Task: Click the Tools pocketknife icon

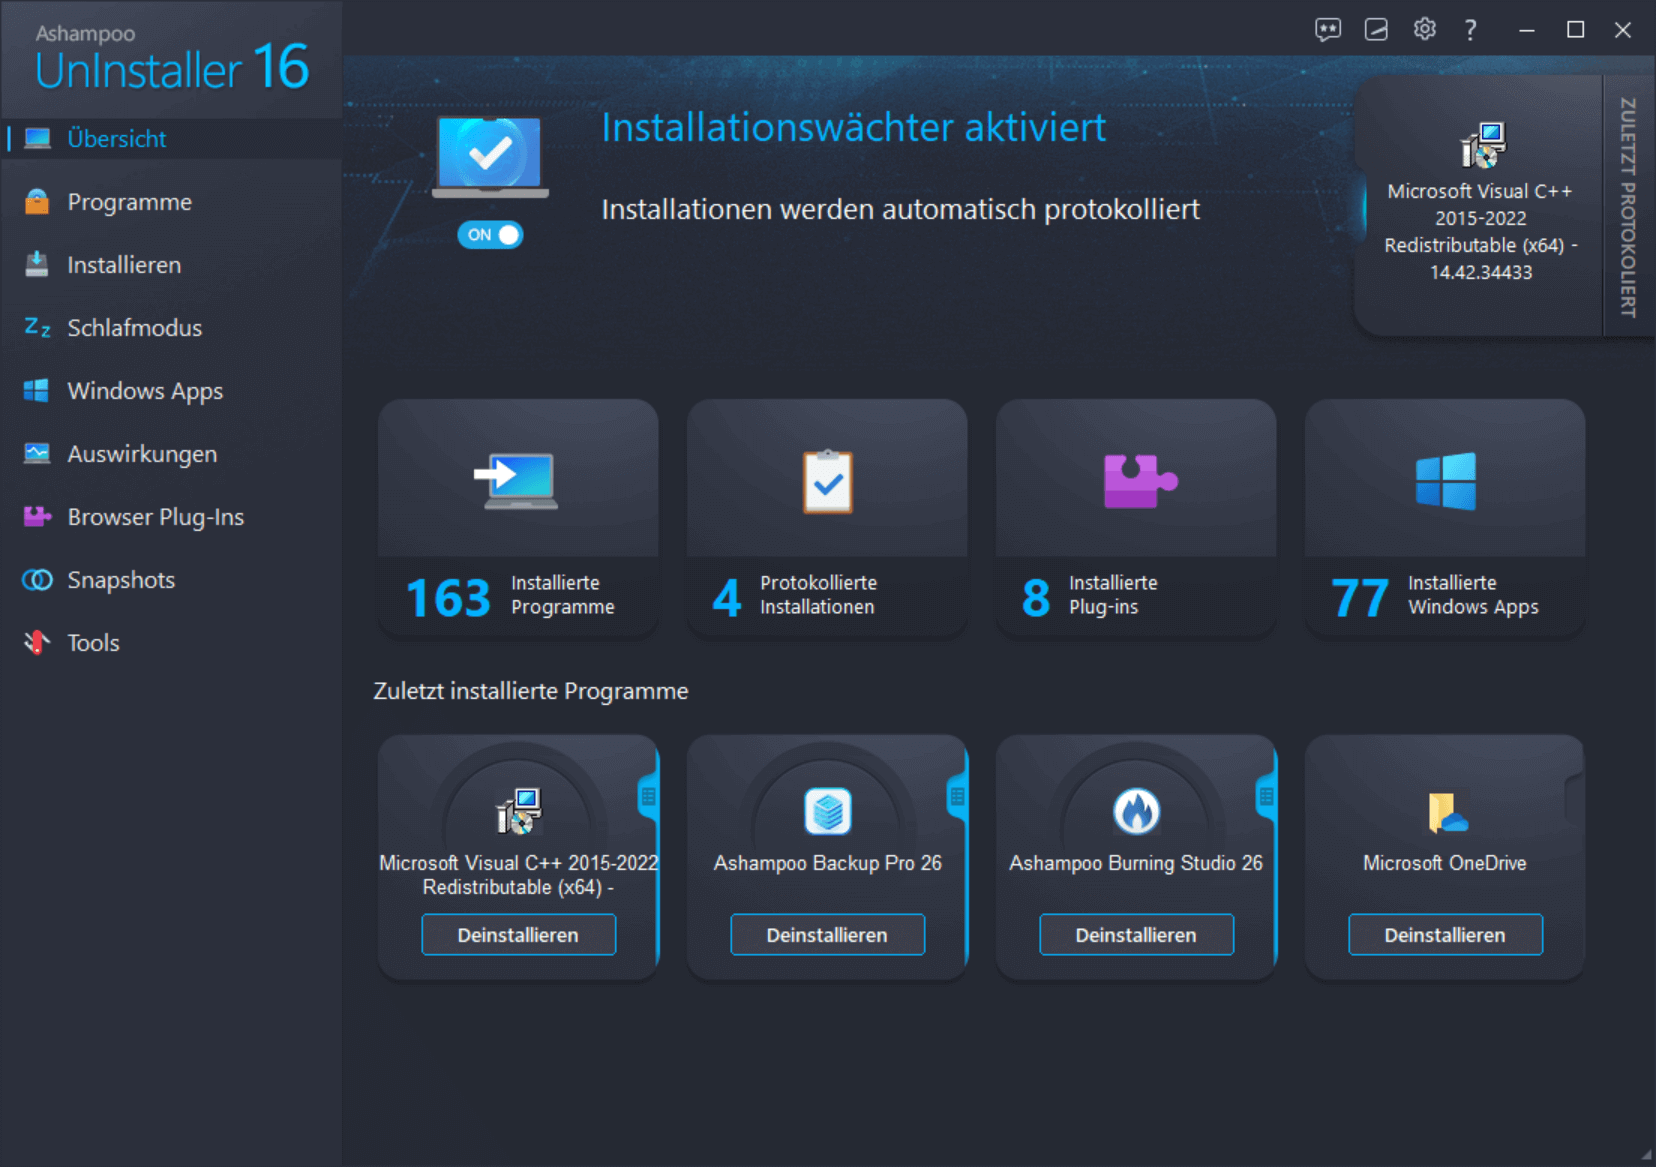Action: [36, 642]
